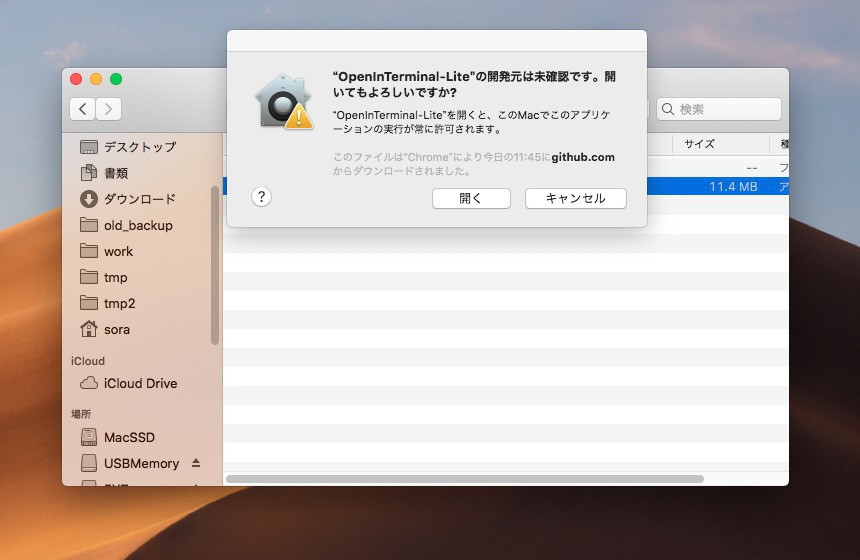Click the Gatekeeper warning icon in dialog
Screen dimensions: 860x560
284,101
